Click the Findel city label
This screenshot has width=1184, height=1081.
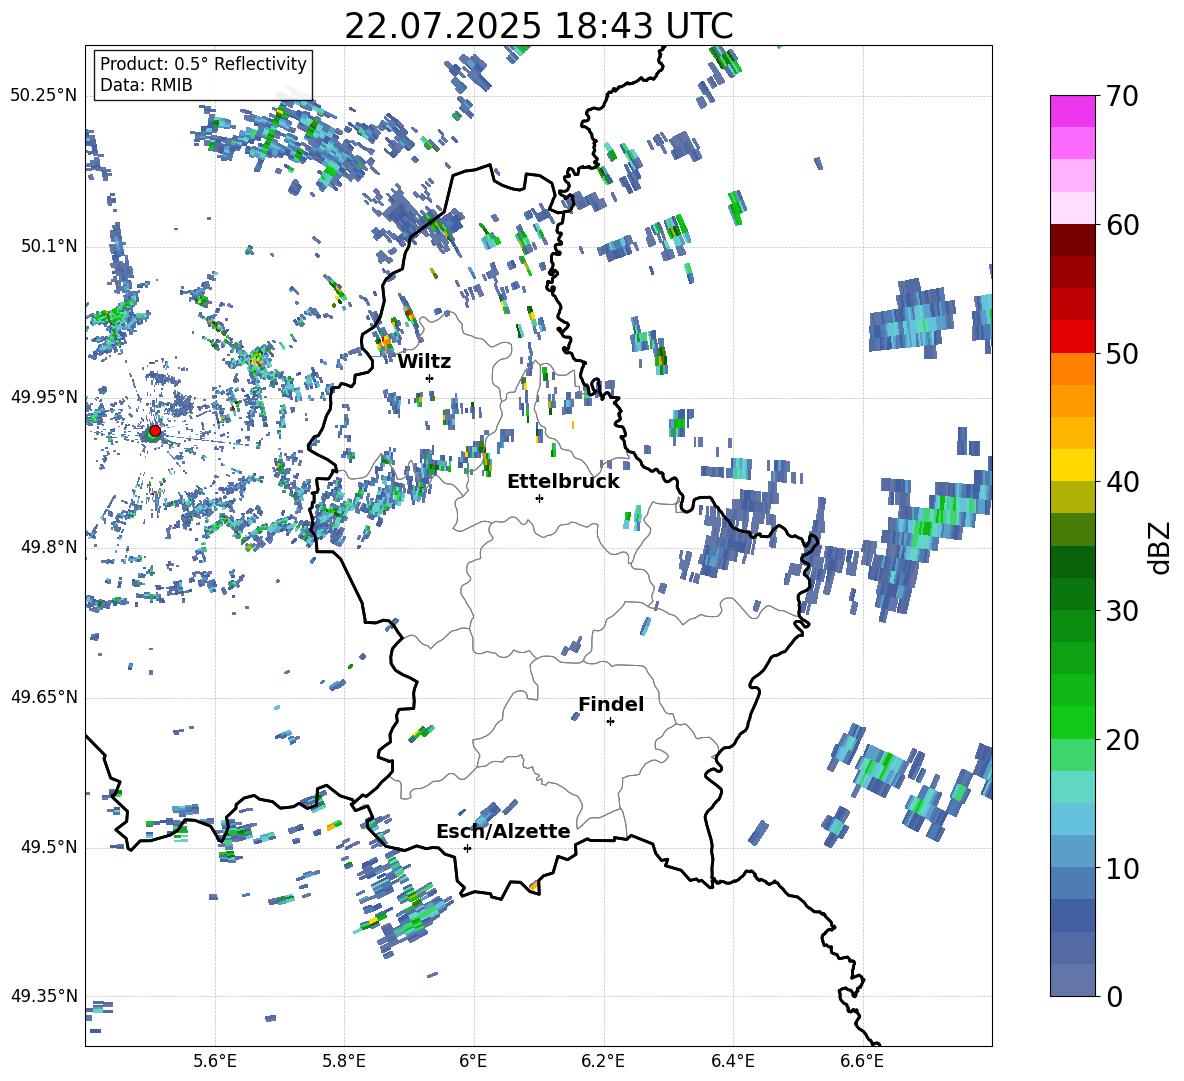click(x=611, y=704)
